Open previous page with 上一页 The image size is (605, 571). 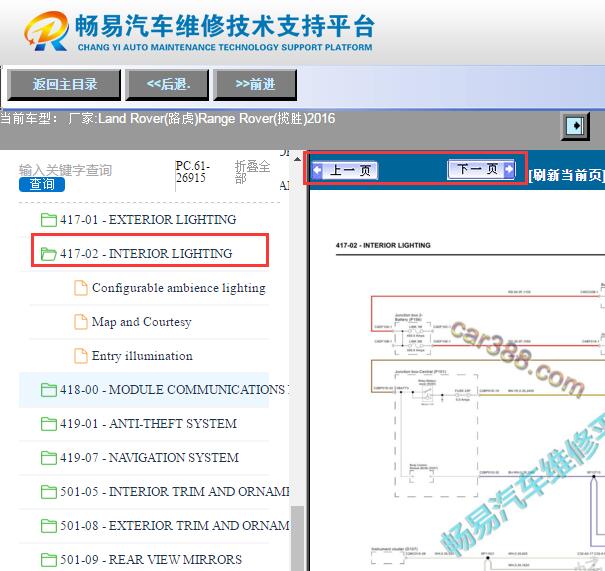tap(344, 170)
